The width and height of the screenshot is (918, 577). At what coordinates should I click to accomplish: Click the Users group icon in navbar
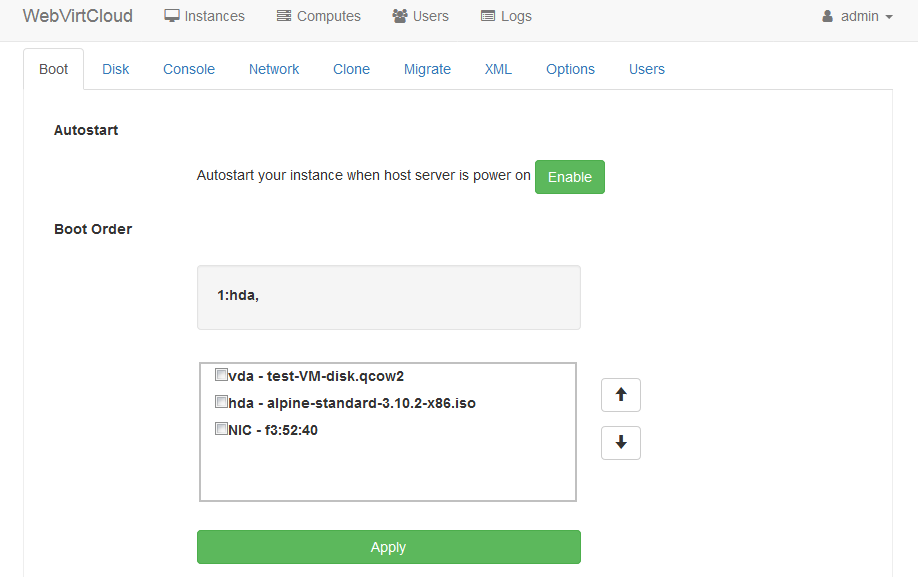pos(400,16)
